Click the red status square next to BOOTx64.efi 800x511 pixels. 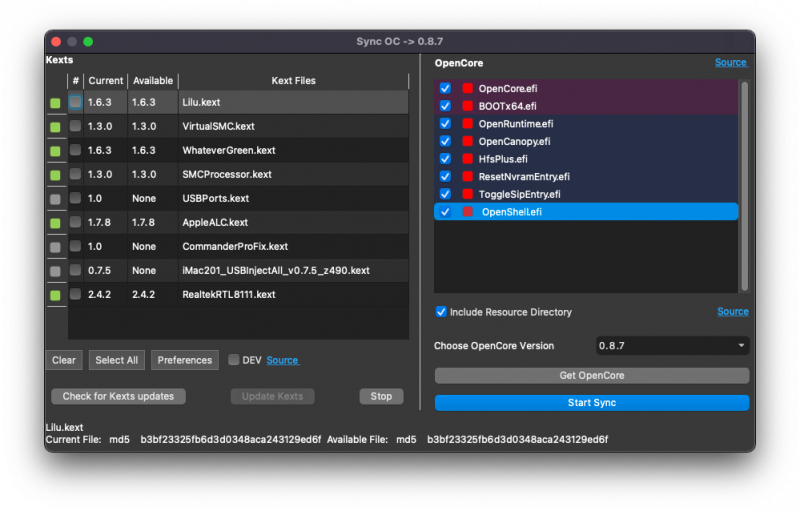click(467, 106)
